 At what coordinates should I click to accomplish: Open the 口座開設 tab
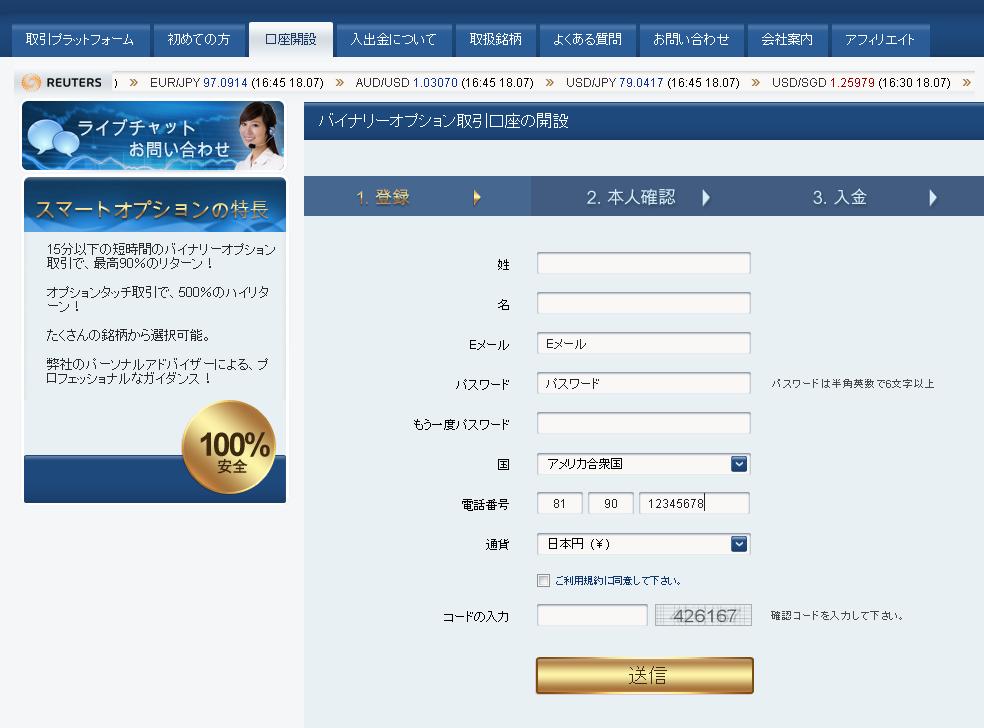pos(291,40)
